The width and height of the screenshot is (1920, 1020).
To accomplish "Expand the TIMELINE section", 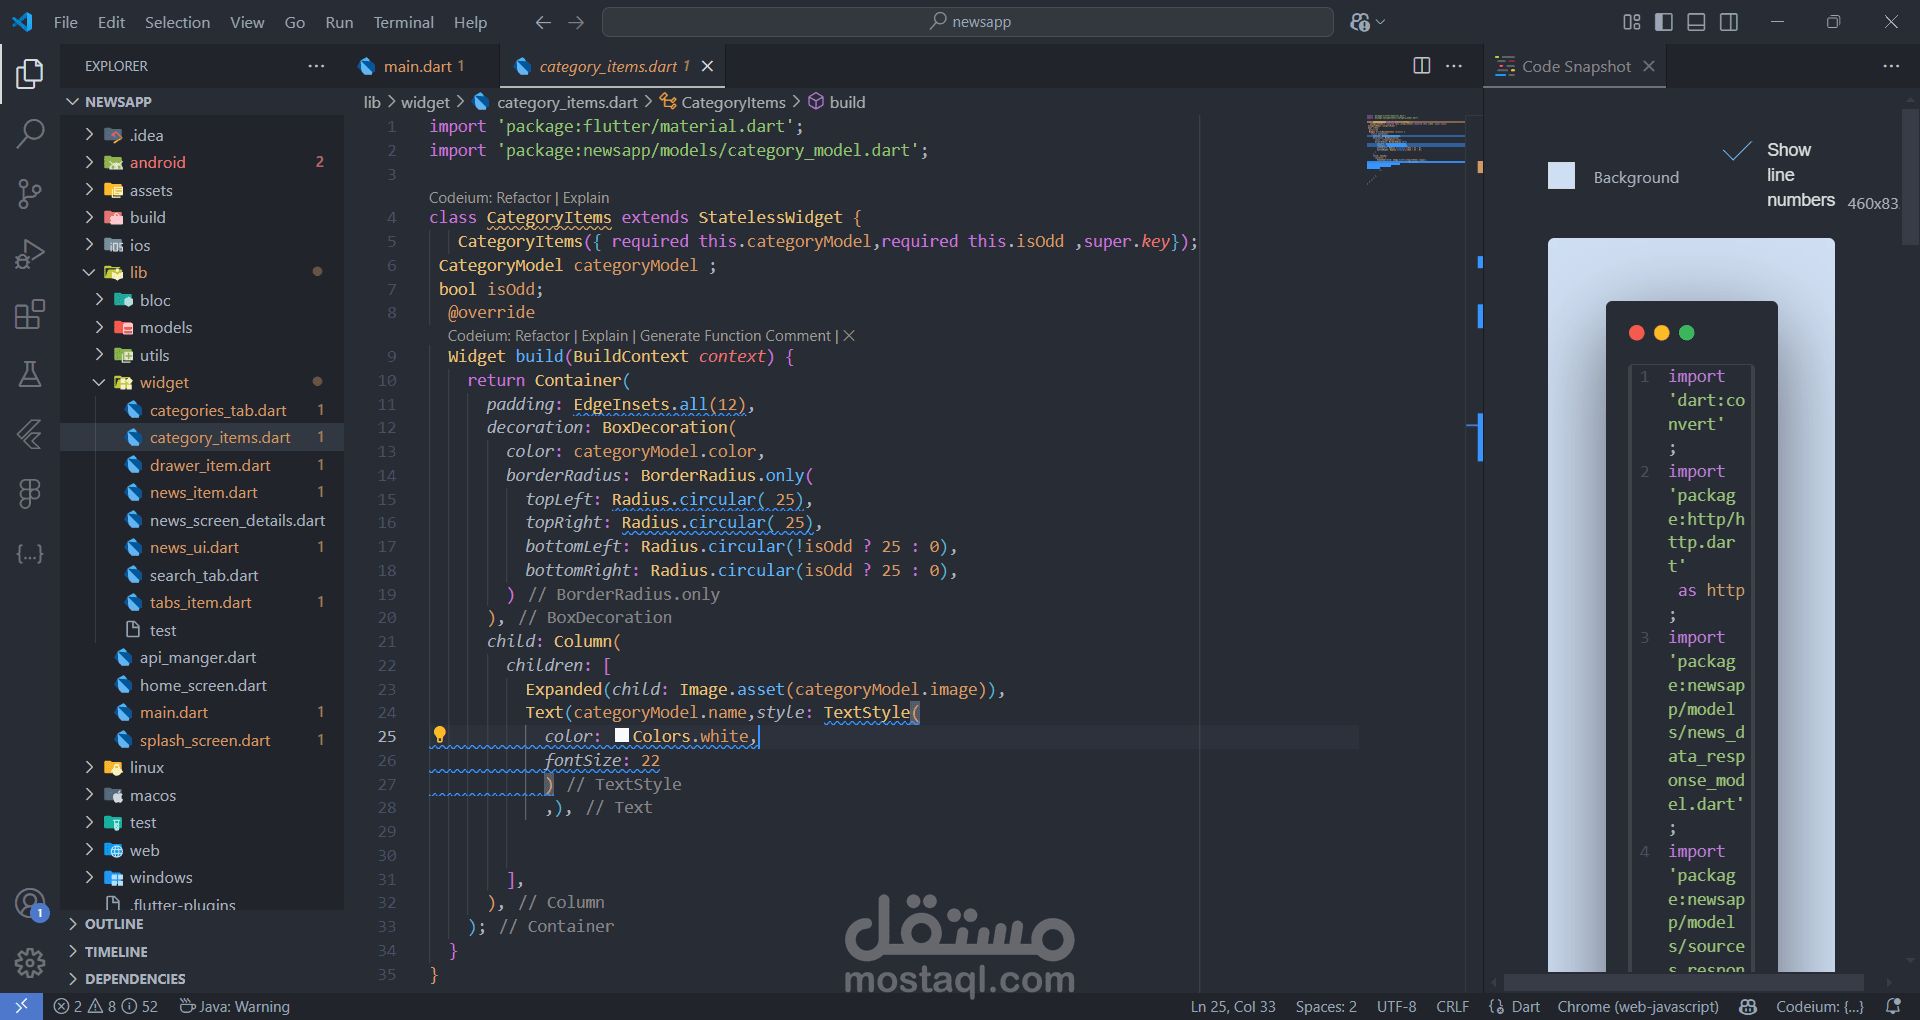I will point(202,952).
